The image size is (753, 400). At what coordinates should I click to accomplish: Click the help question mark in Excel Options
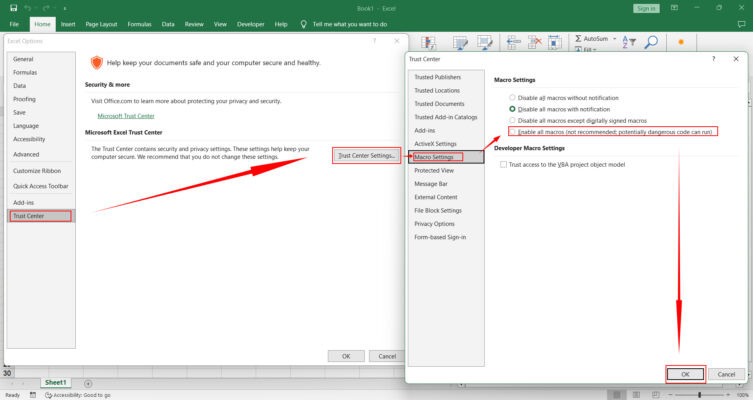pos(375,41)
